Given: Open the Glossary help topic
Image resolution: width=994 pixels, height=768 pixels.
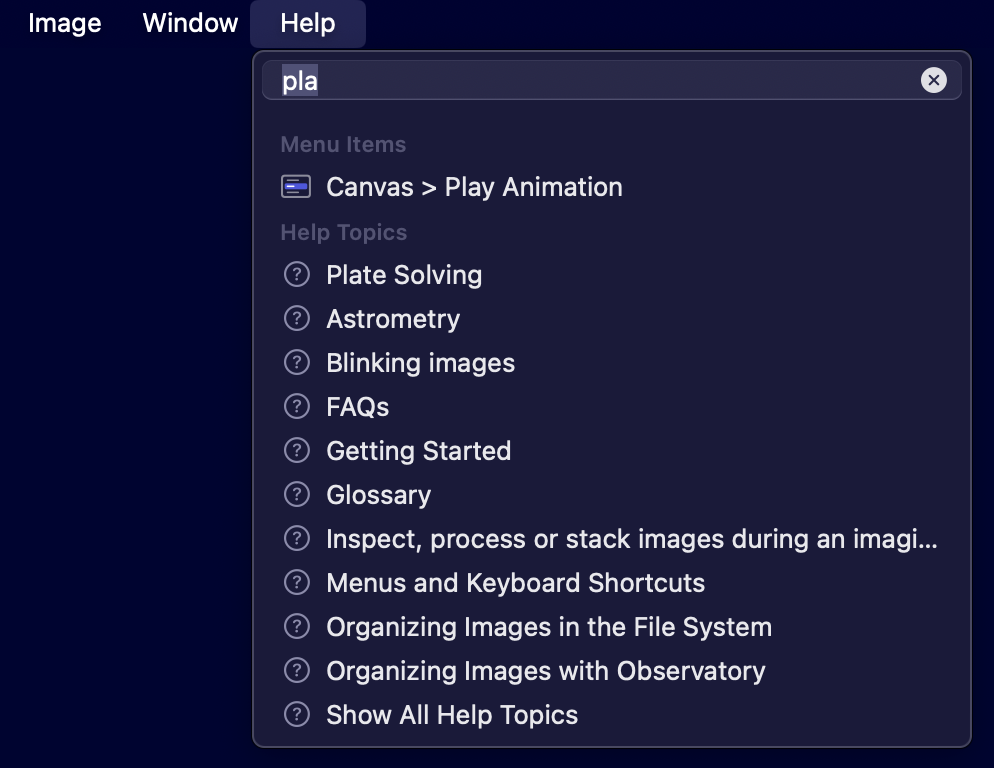Looking at the screenshot, I should click(612, 495).
